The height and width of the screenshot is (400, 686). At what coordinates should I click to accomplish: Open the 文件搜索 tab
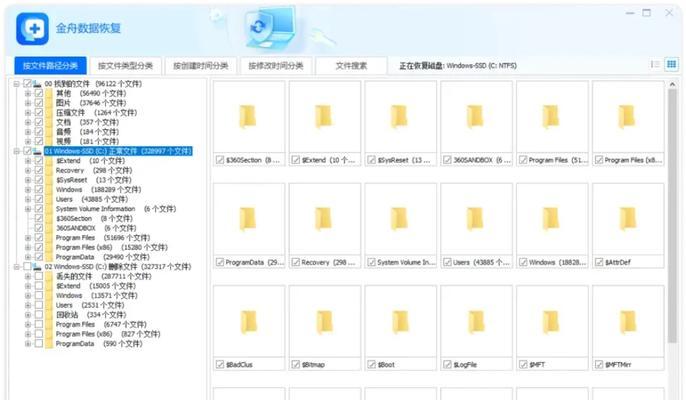click(351, 66)
